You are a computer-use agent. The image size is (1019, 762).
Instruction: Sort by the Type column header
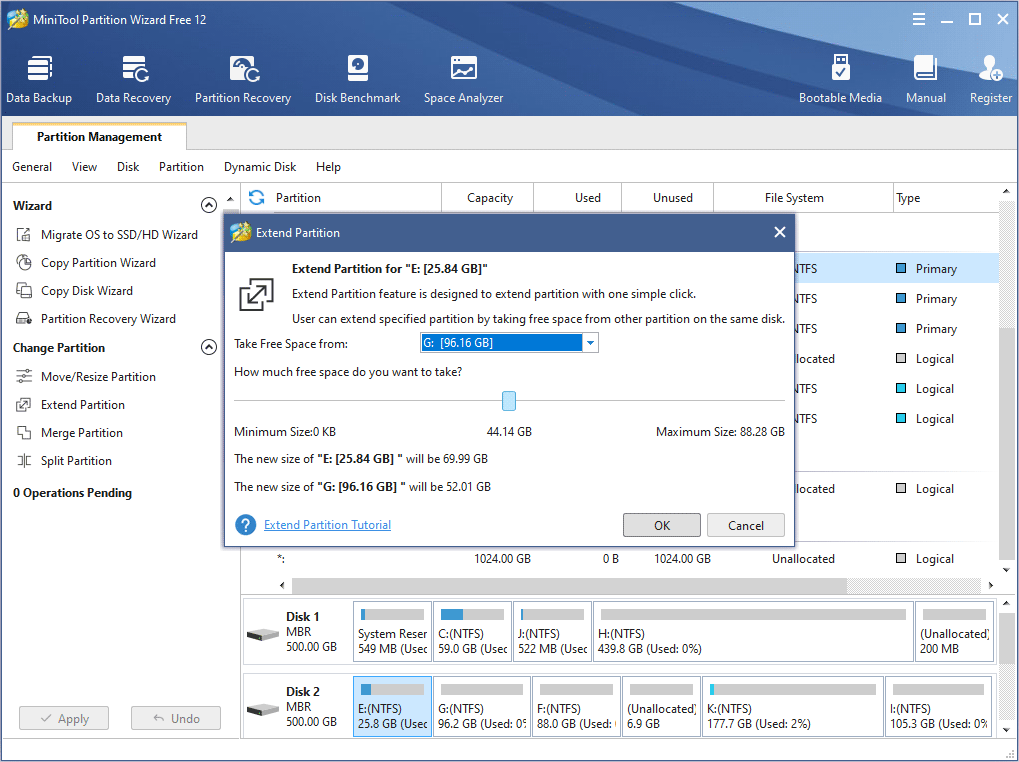pos(946,197)
